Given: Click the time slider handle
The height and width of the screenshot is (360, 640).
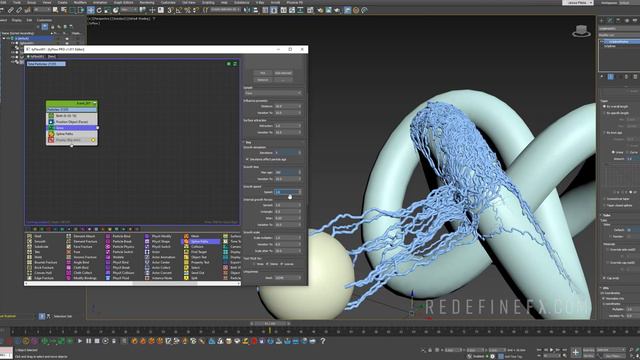Looking at the screenshot, I should (270, 324).
